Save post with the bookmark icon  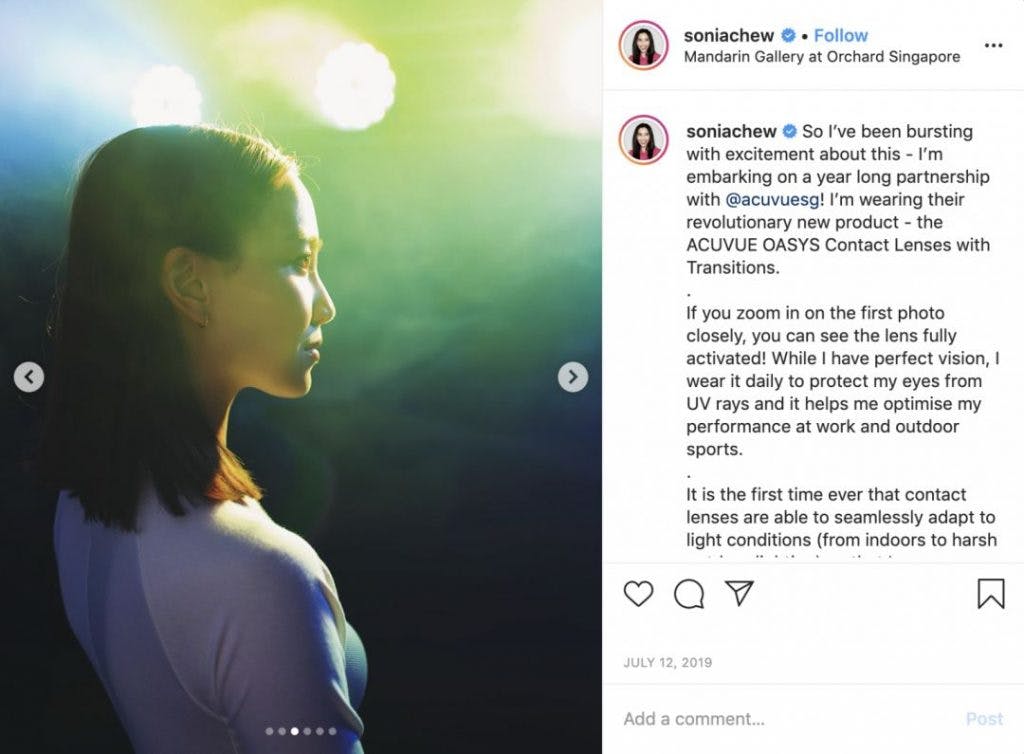click(x=991, y=593)
